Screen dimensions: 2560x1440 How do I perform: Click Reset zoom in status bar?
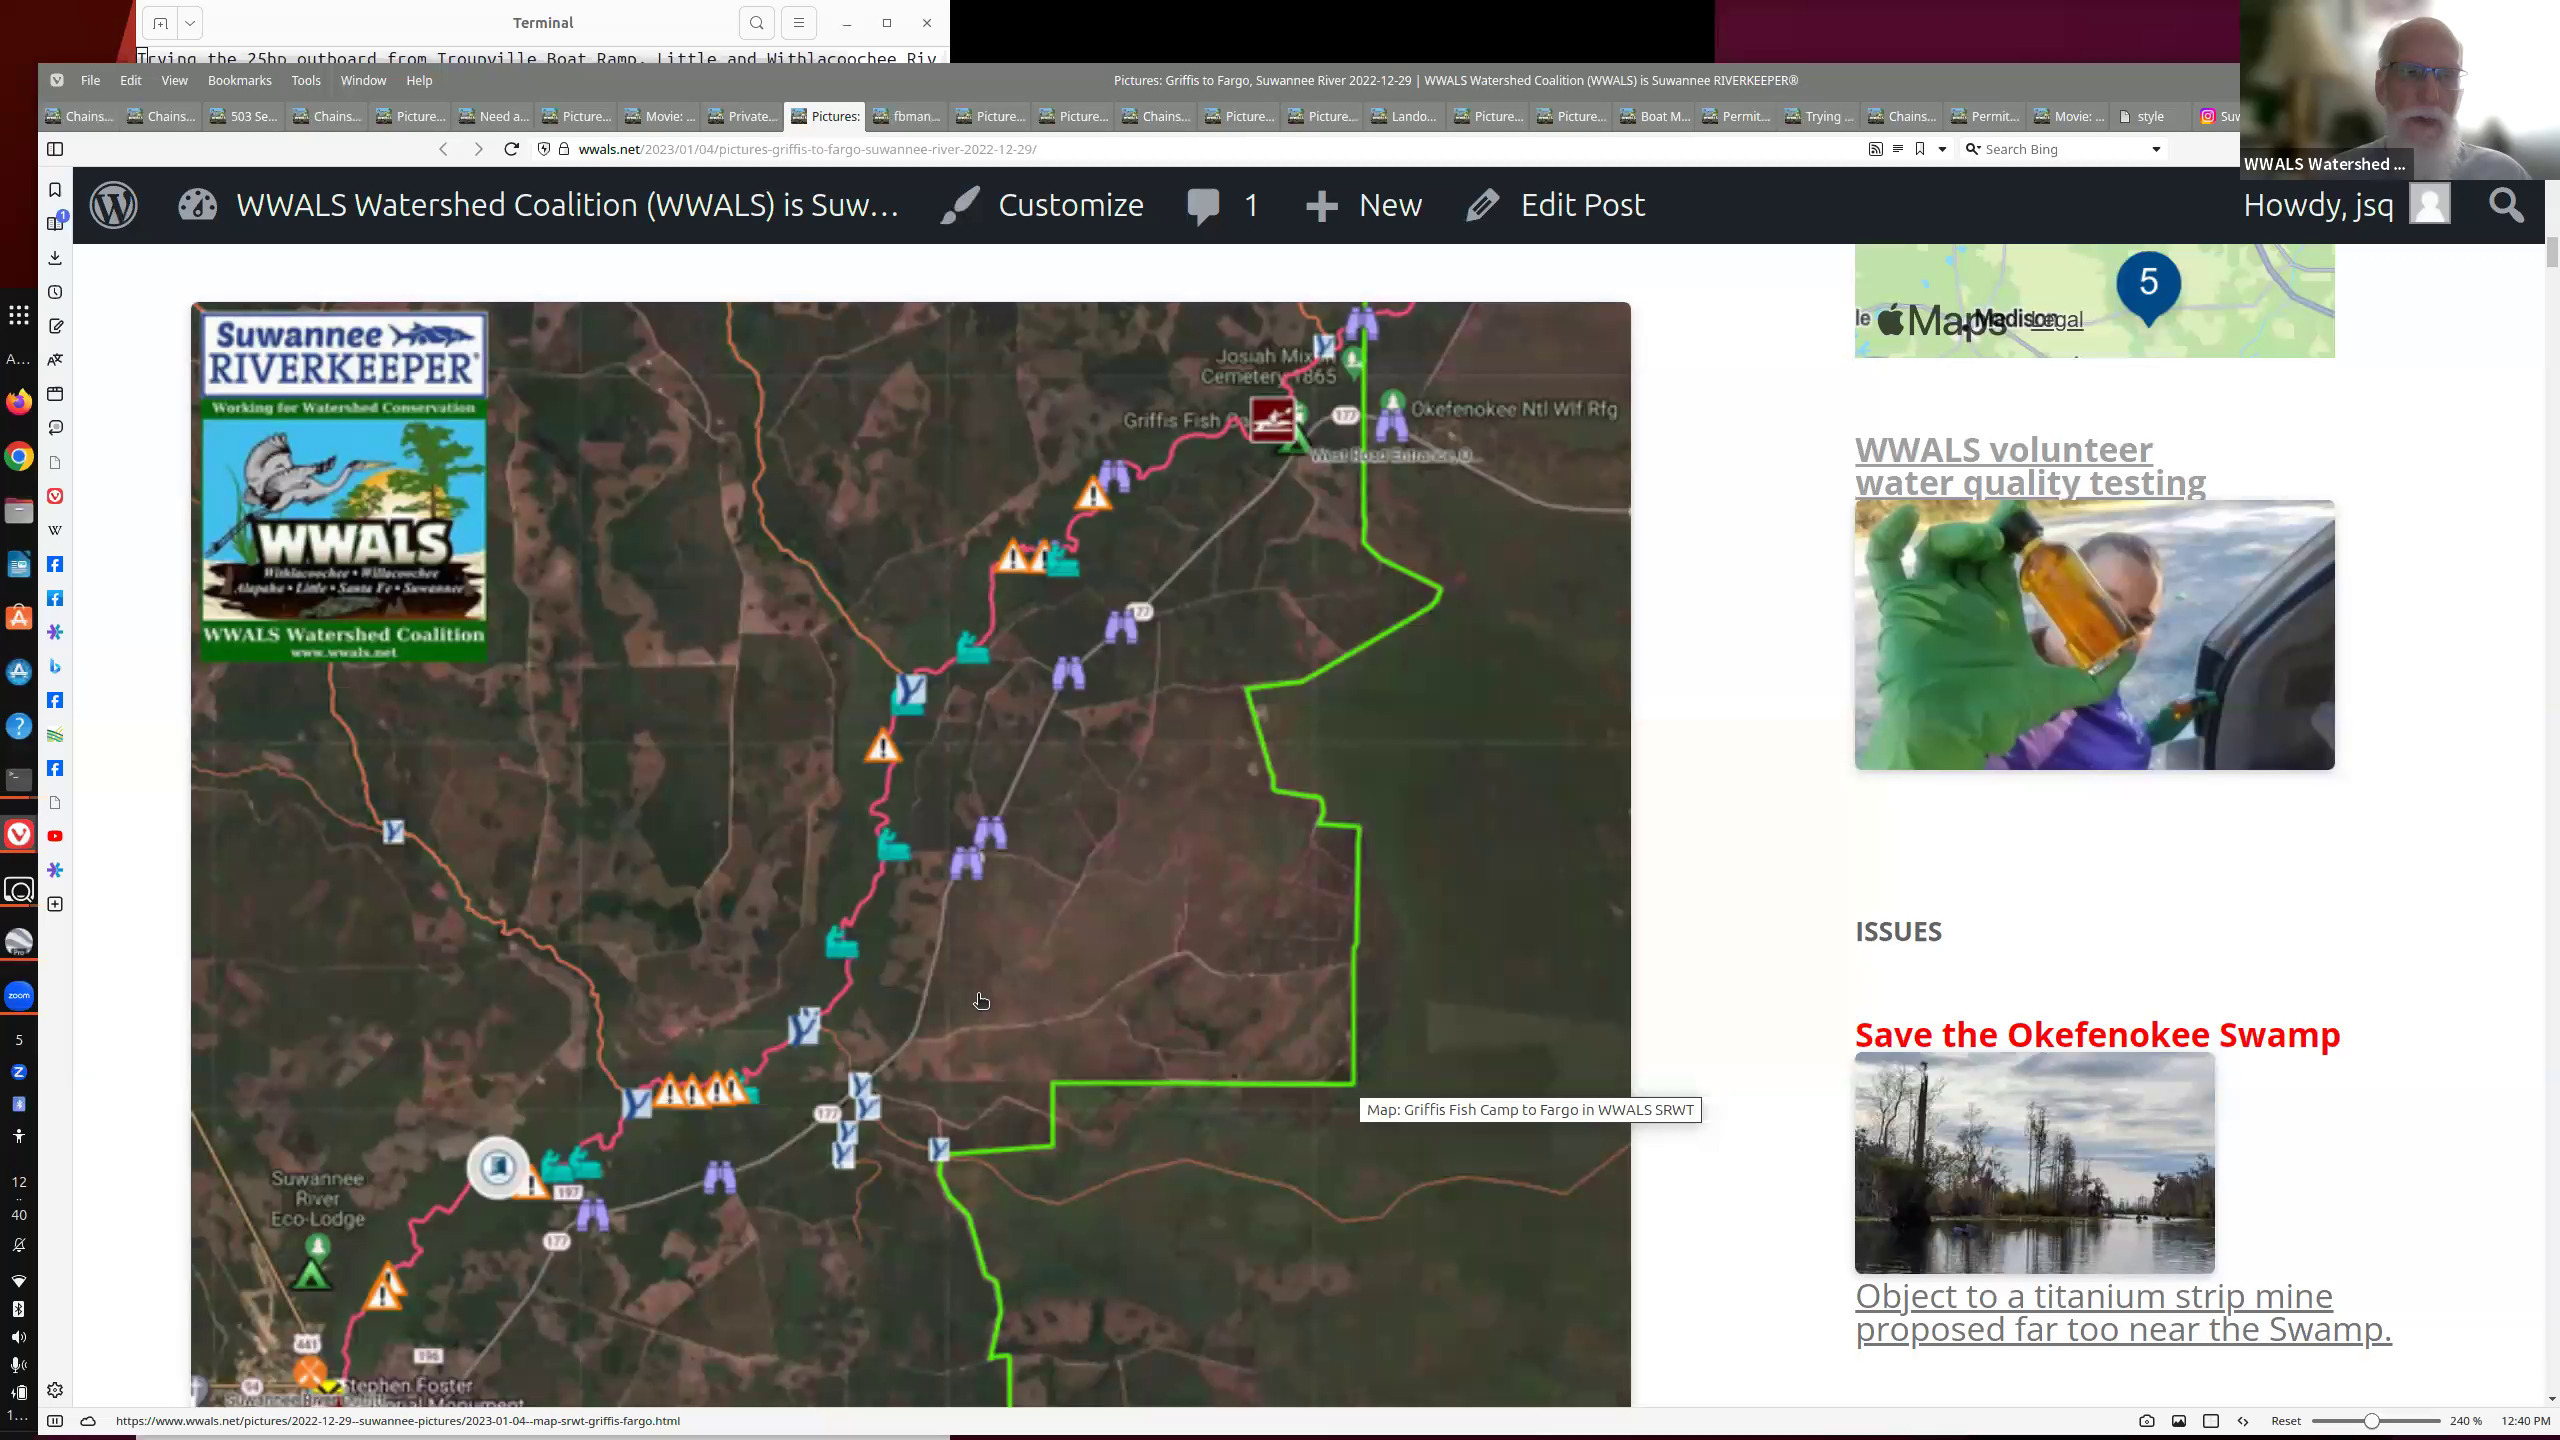coord(2285,1421)
